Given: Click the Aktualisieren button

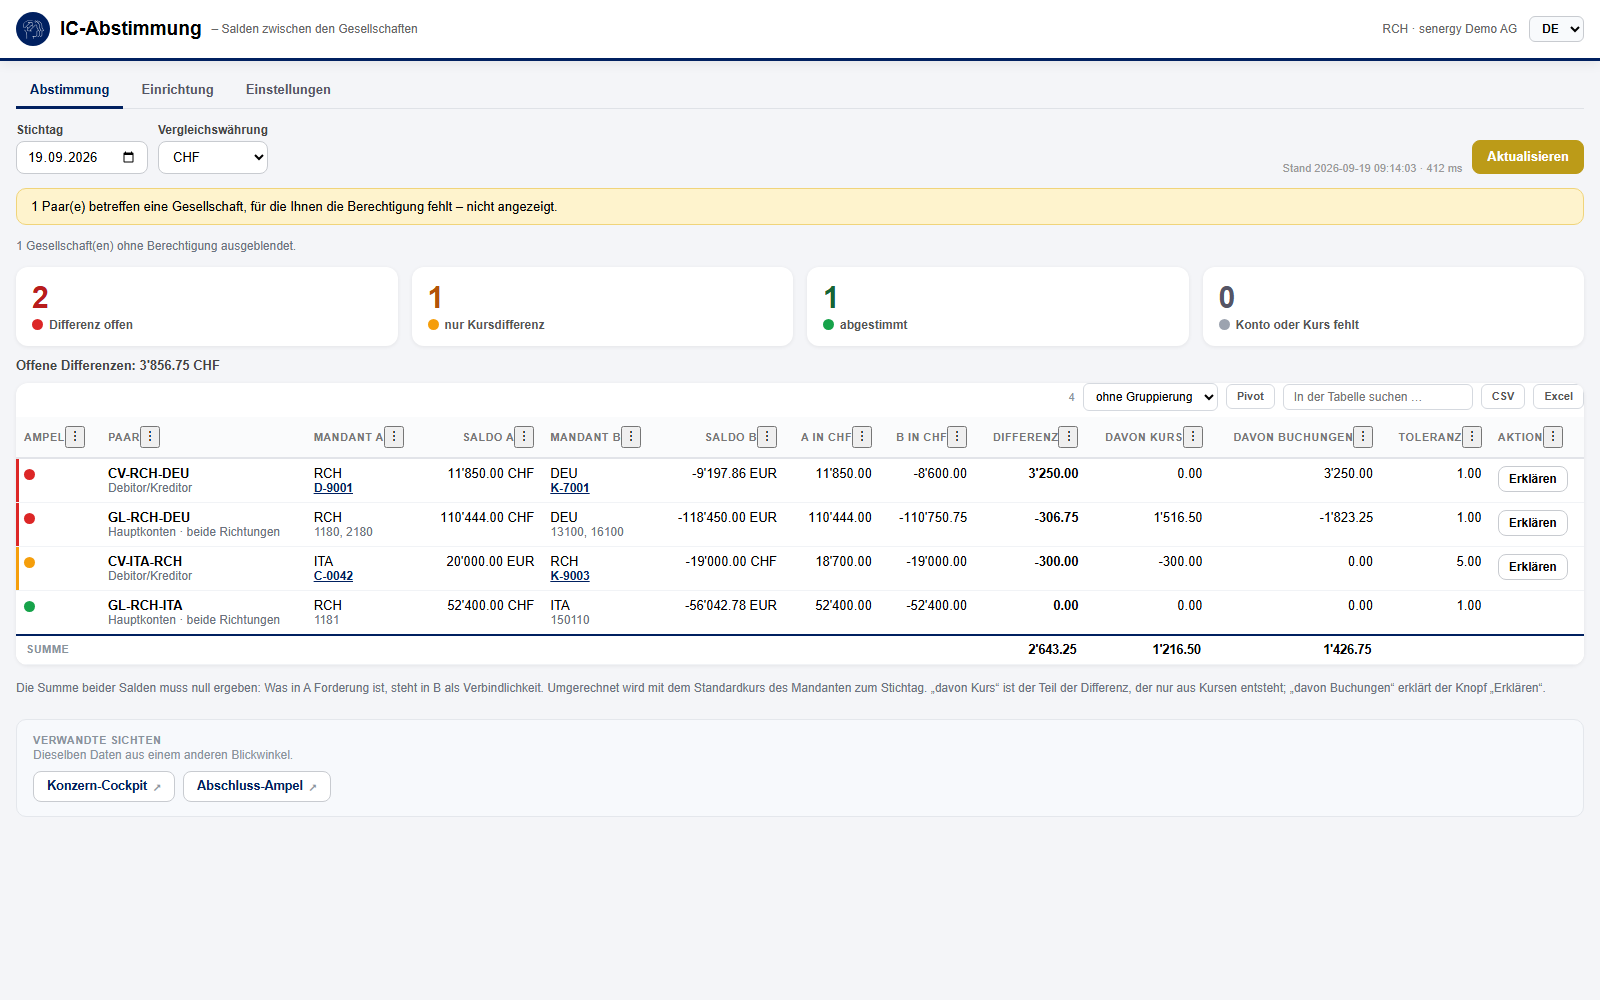Looking at the screenshot, I should (1527, 157).
